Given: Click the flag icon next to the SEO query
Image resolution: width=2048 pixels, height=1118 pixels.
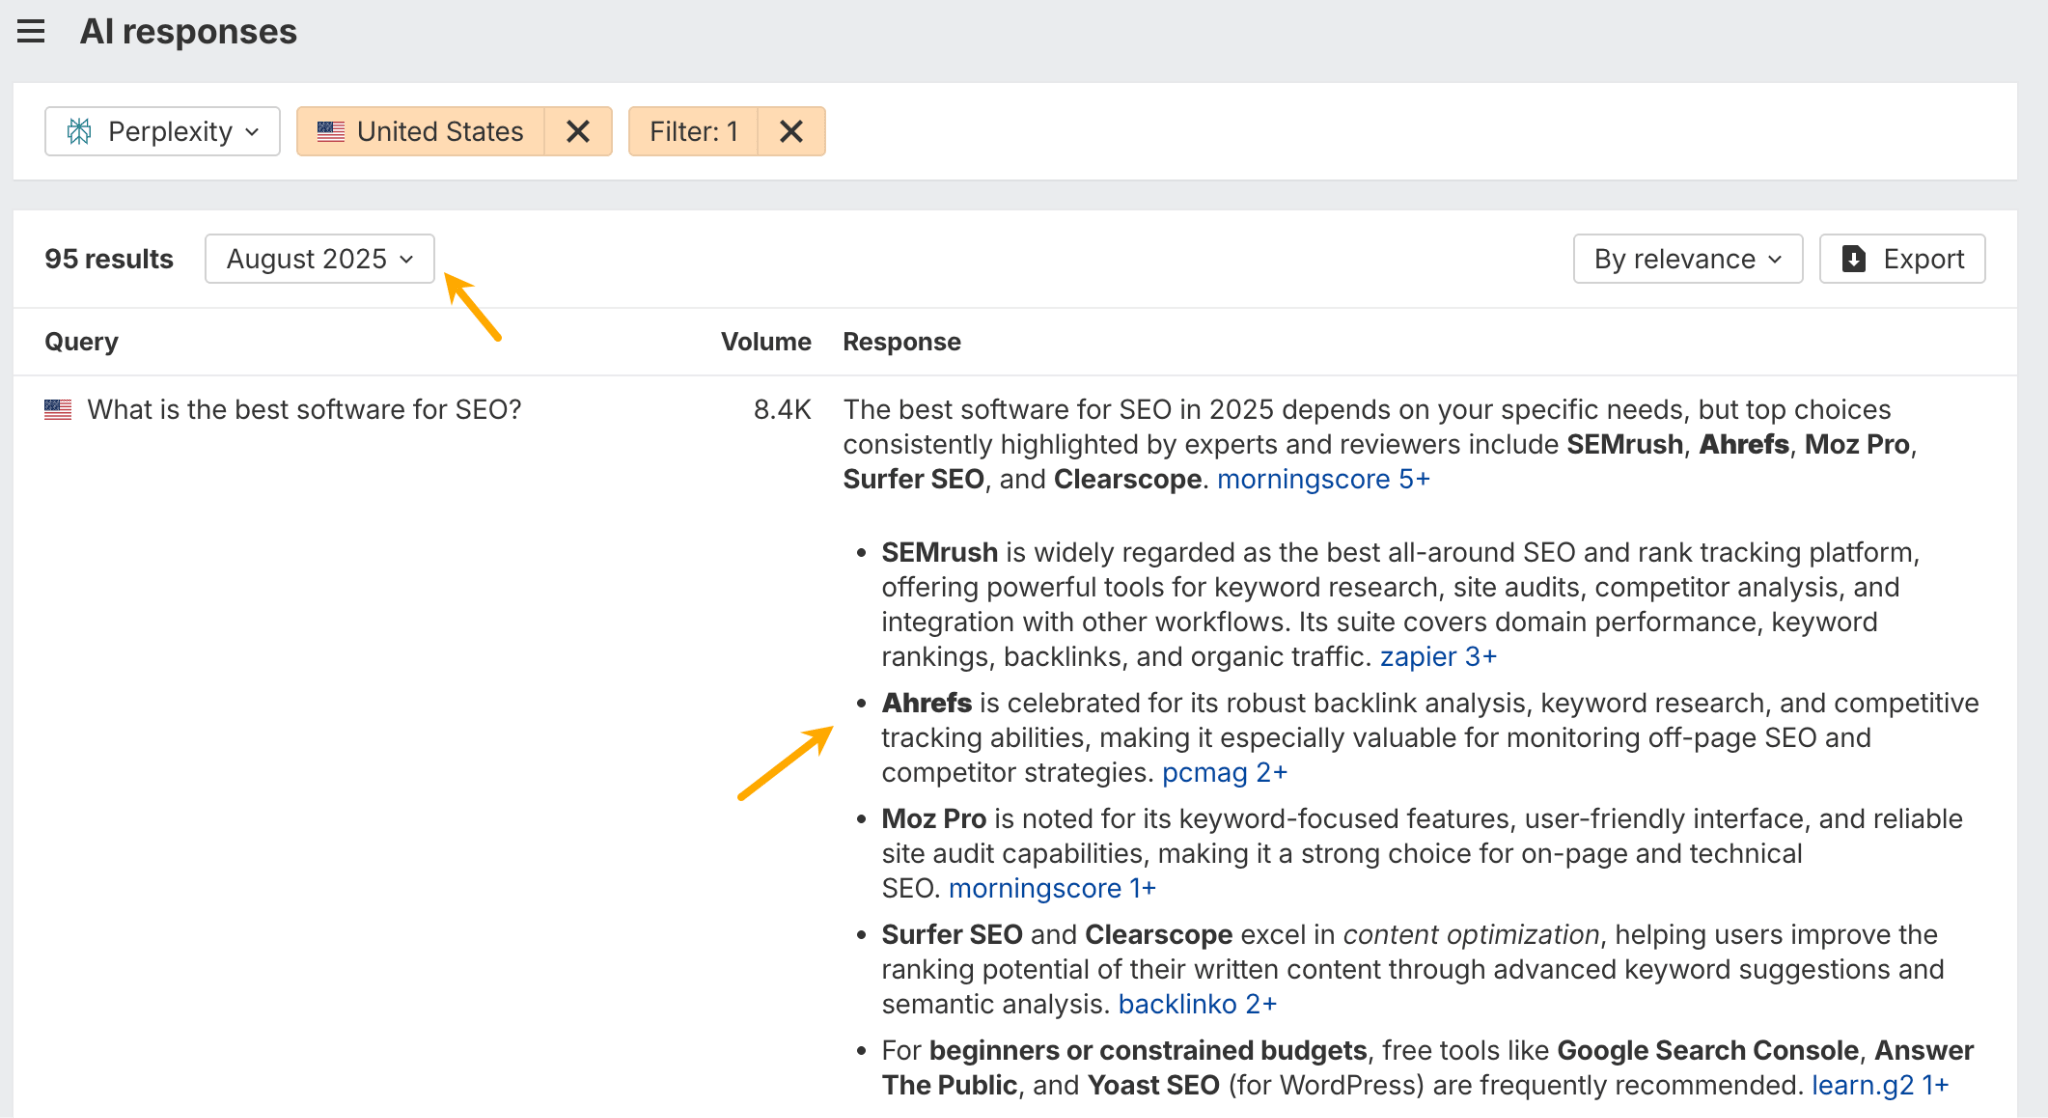Looking at the screenshot, I should point(57,408).
